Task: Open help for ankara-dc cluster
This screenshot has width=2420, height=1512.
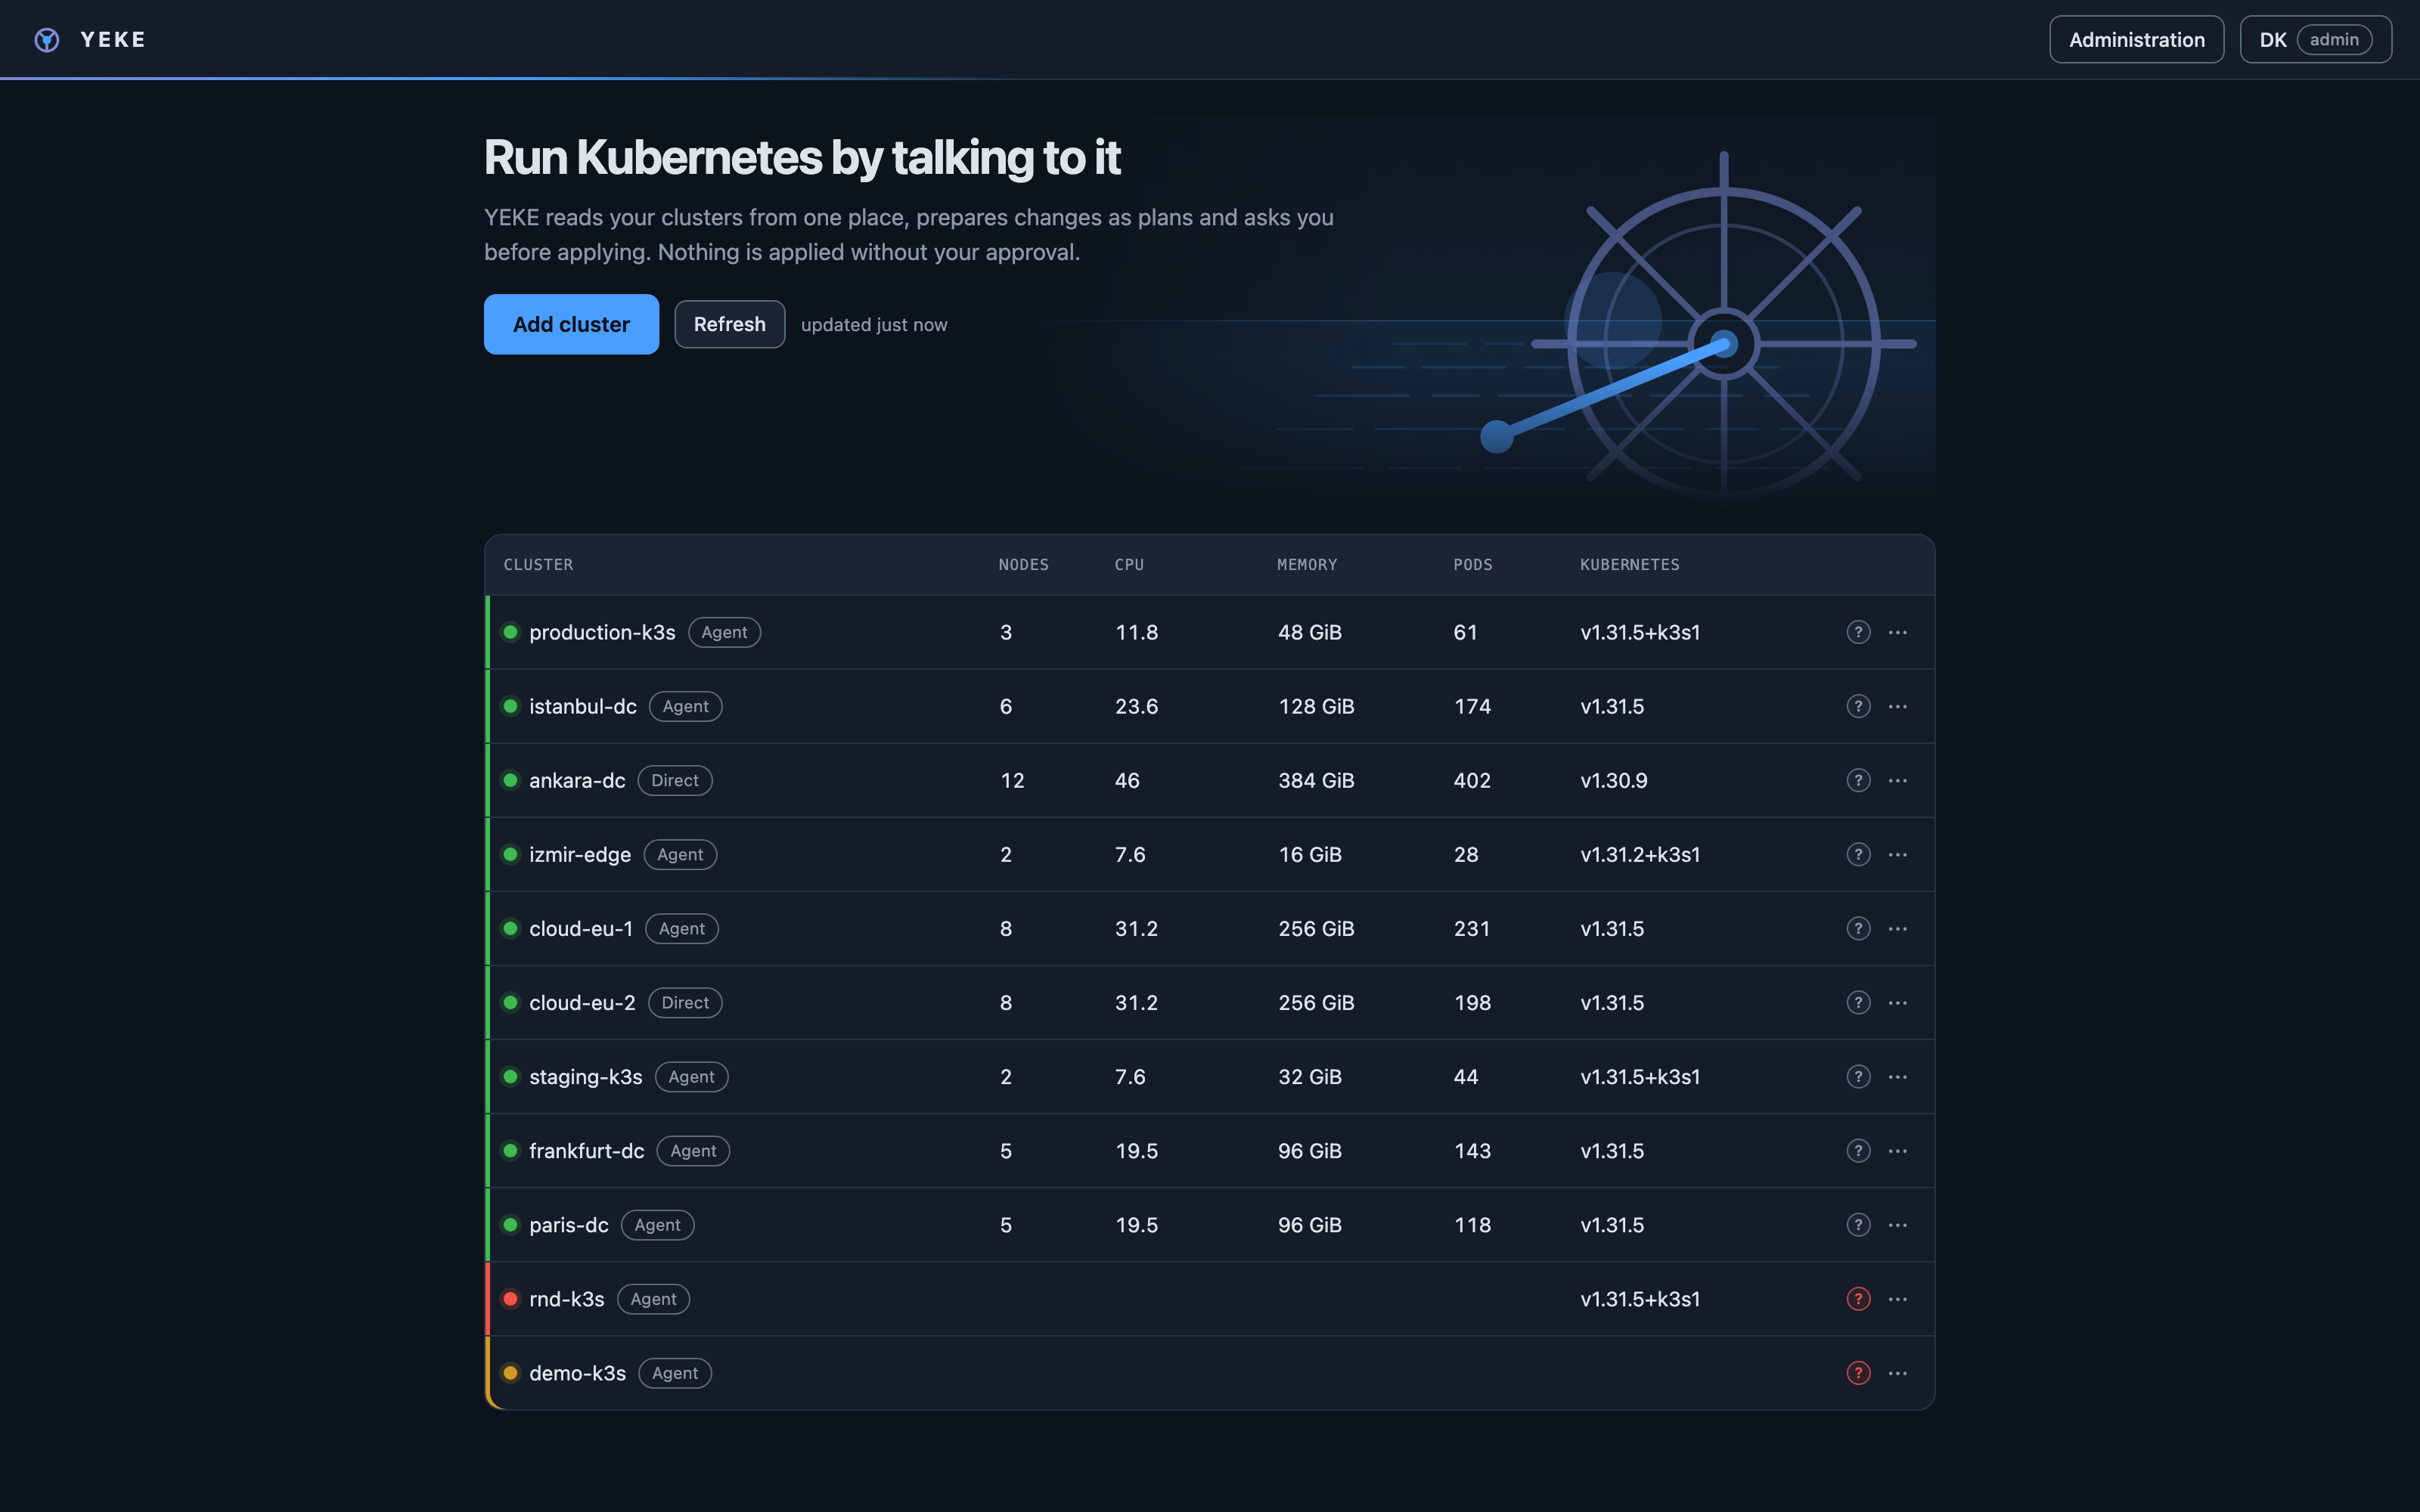Action: tap(1858, 780)
